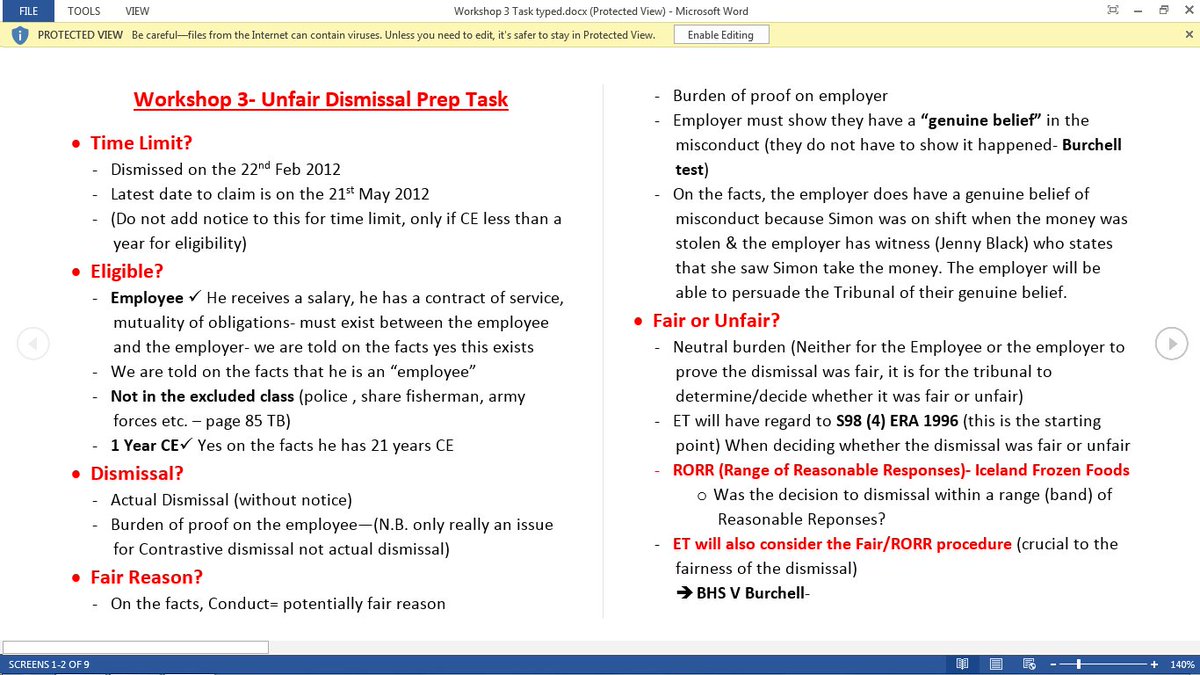
Task: Click 'Dismissed on the 22nd Feb 2012' line
Action: point(226,169)
